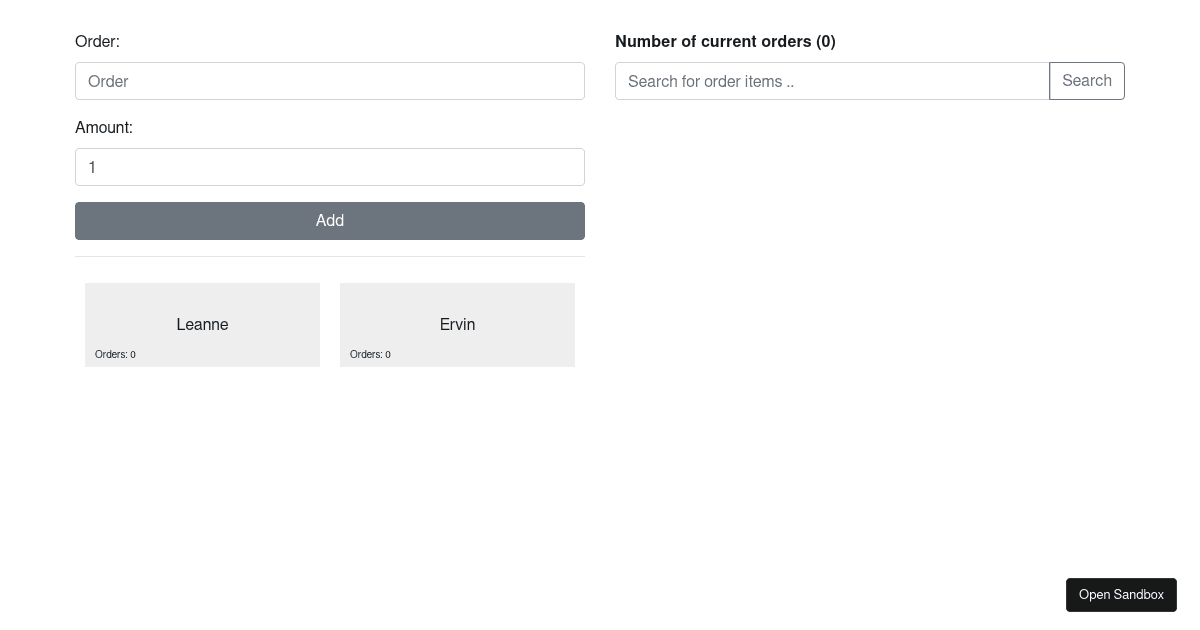Screen dimensions: 1200x630
Task: Focus the Amount number field
Action: tap(329, 167)
